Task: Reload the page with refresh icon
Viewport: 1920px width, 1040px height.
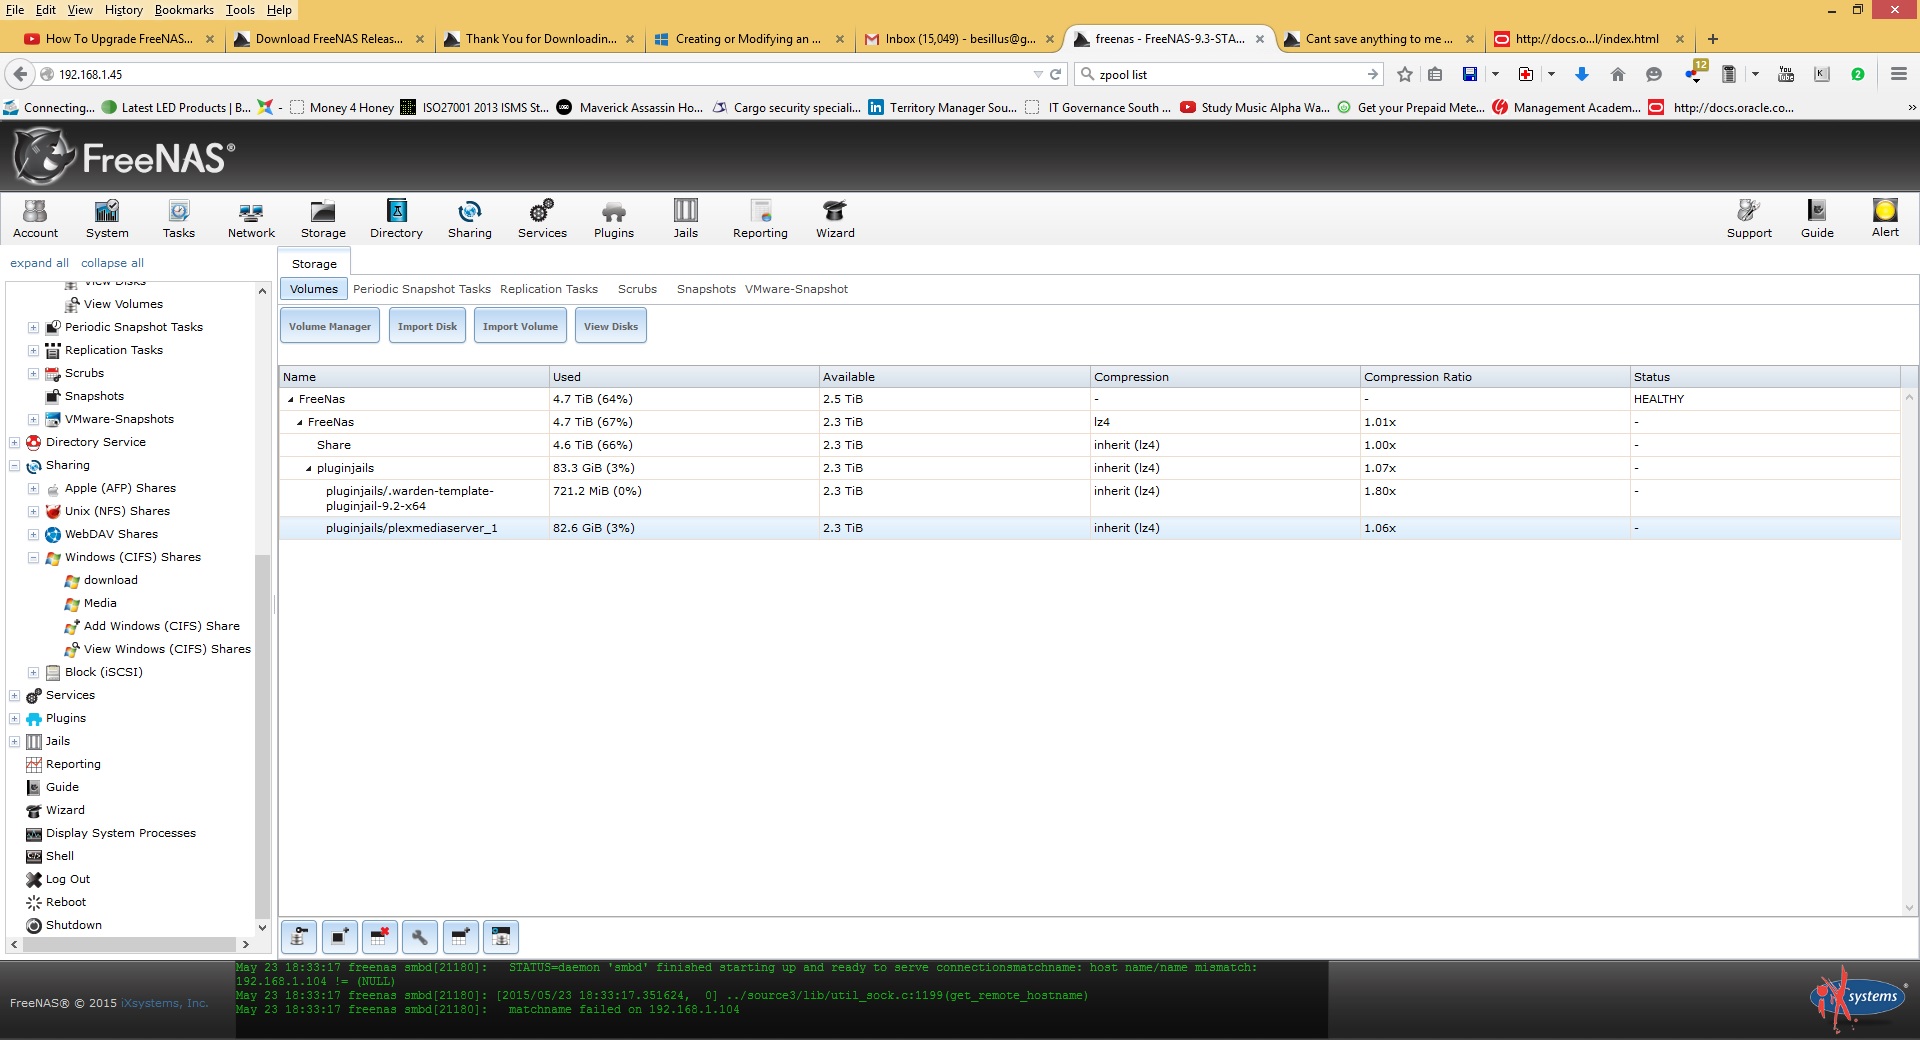Action: coord(1055,74)
